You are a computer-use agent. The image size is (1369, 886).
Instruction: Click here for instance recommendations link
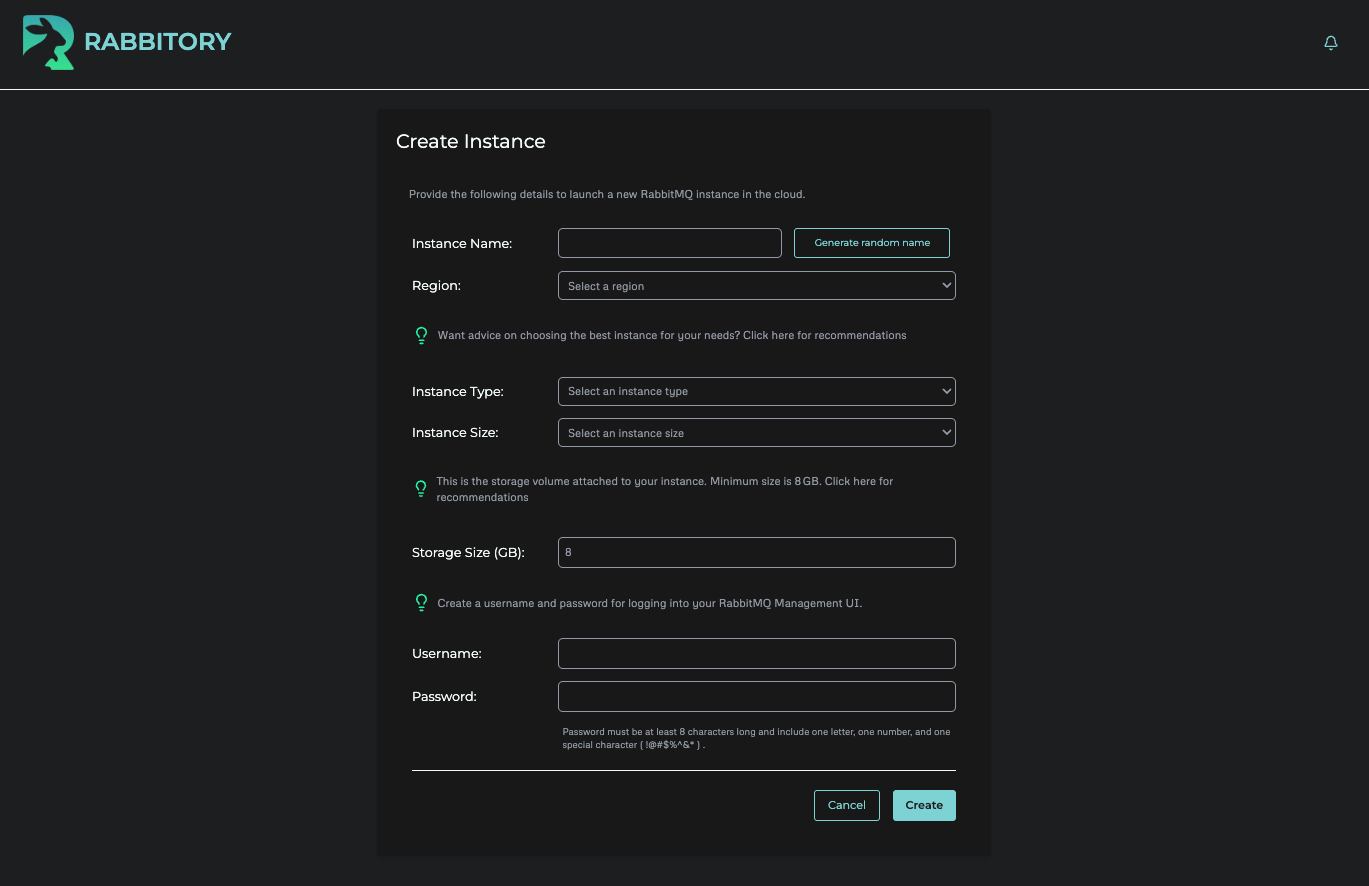point(824,335)
